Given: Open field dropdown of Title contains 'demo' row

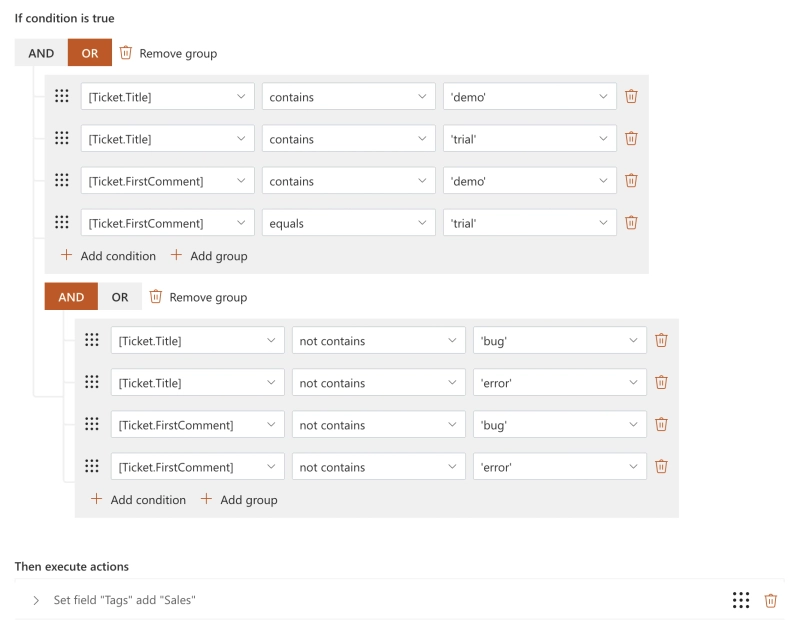Looking at the screenshot, I should (x=168, y=96).
